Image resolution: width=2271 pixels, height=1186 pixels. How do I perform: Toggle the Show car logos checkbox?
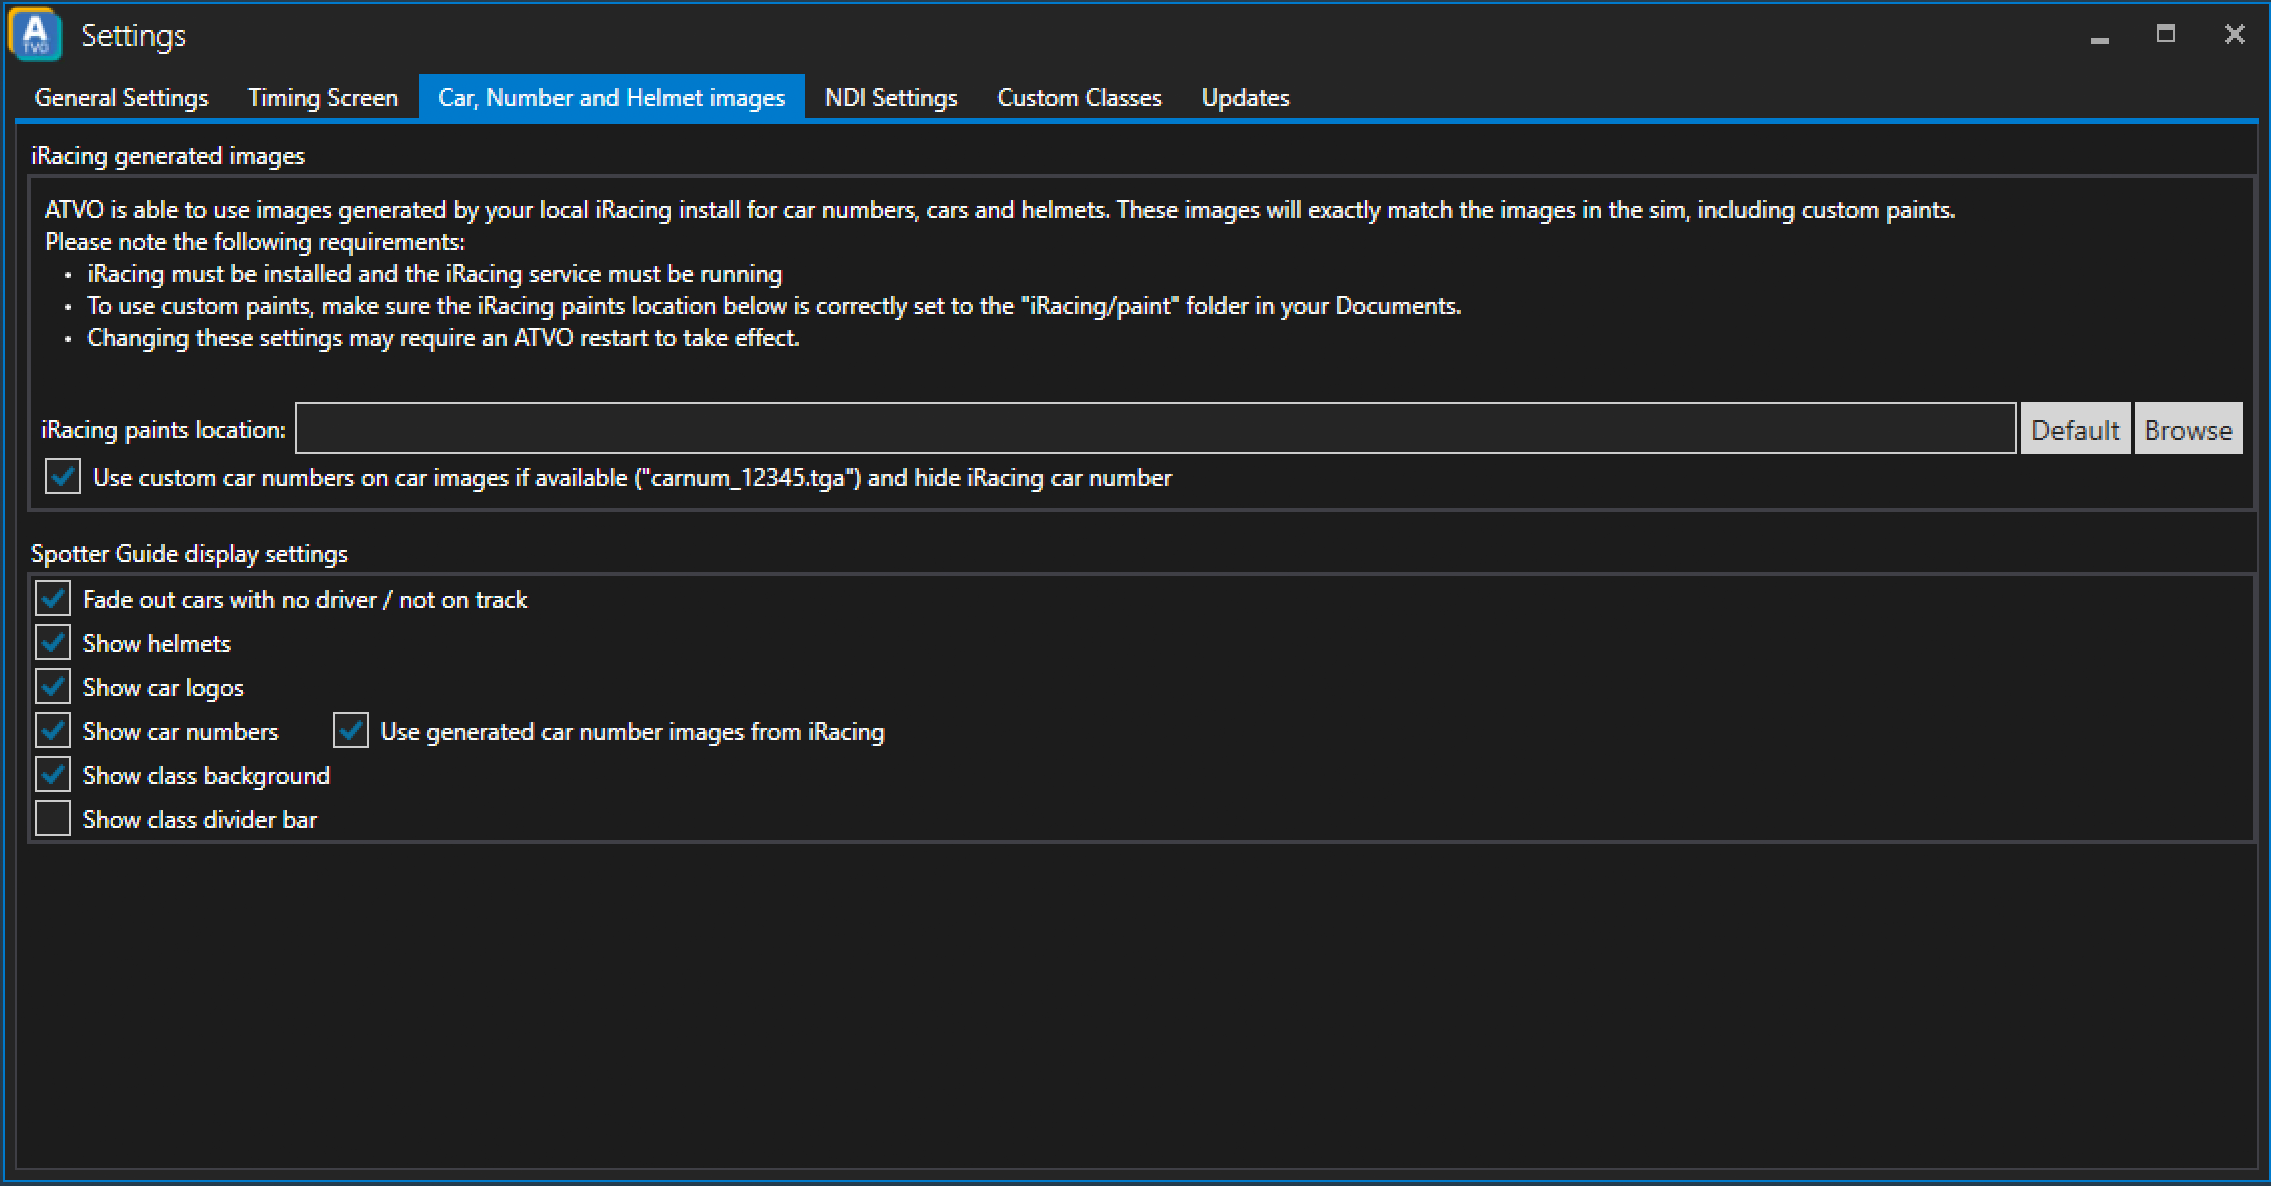pos(53,687)
